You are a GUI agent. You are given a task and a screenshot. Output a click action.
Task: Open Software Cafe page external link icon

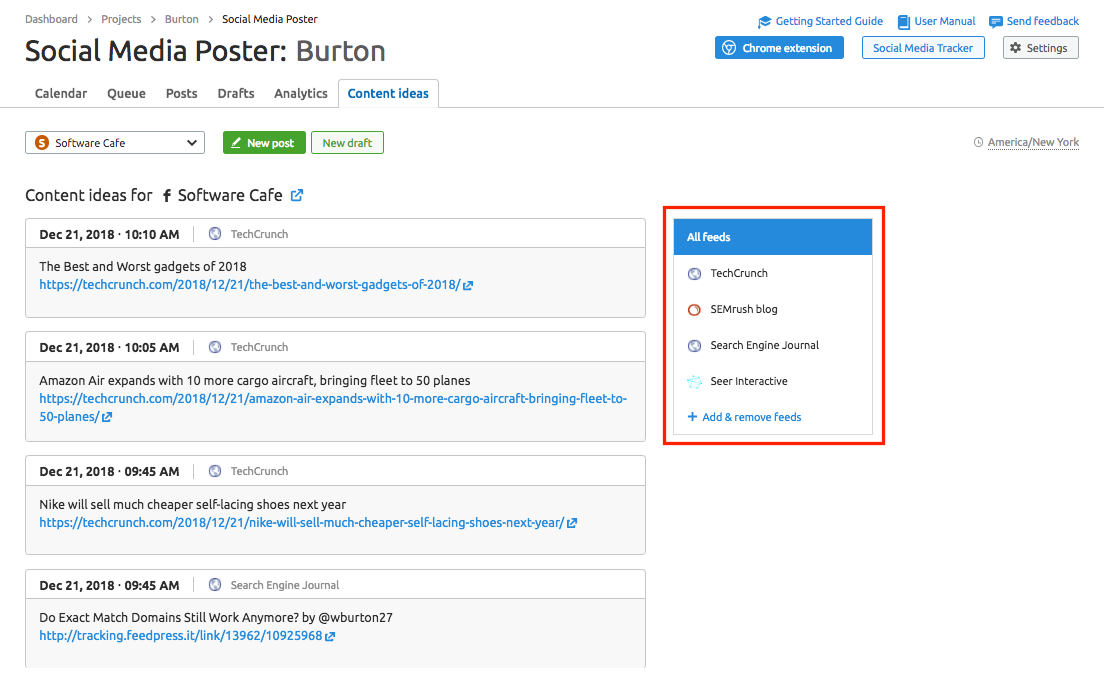(x=297, y=195)
